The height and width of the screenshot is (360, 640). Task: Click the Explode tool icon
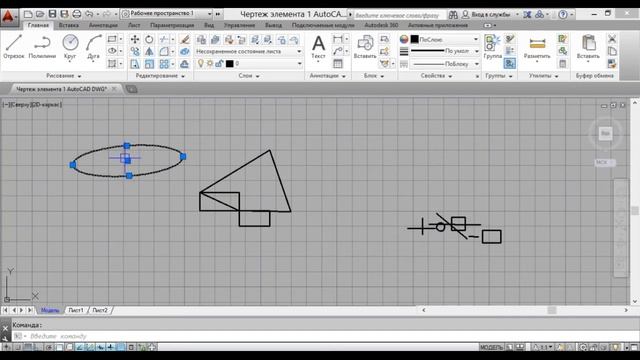[185, 51]
